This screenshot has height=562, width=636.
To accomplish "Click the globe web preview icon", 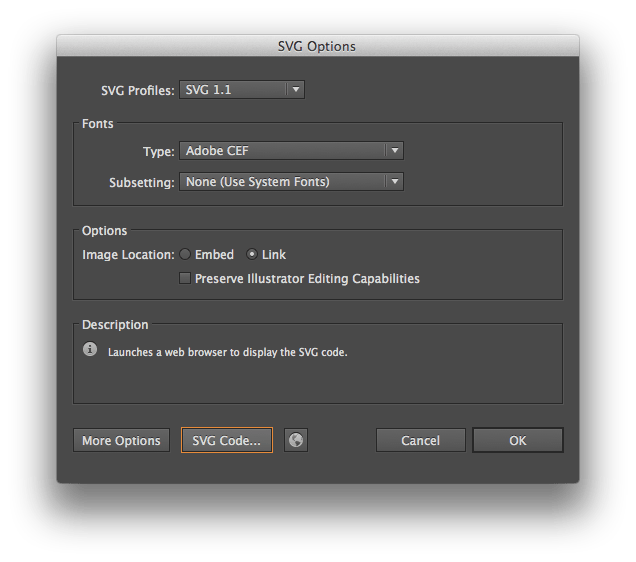I will [x=295, y=441].
